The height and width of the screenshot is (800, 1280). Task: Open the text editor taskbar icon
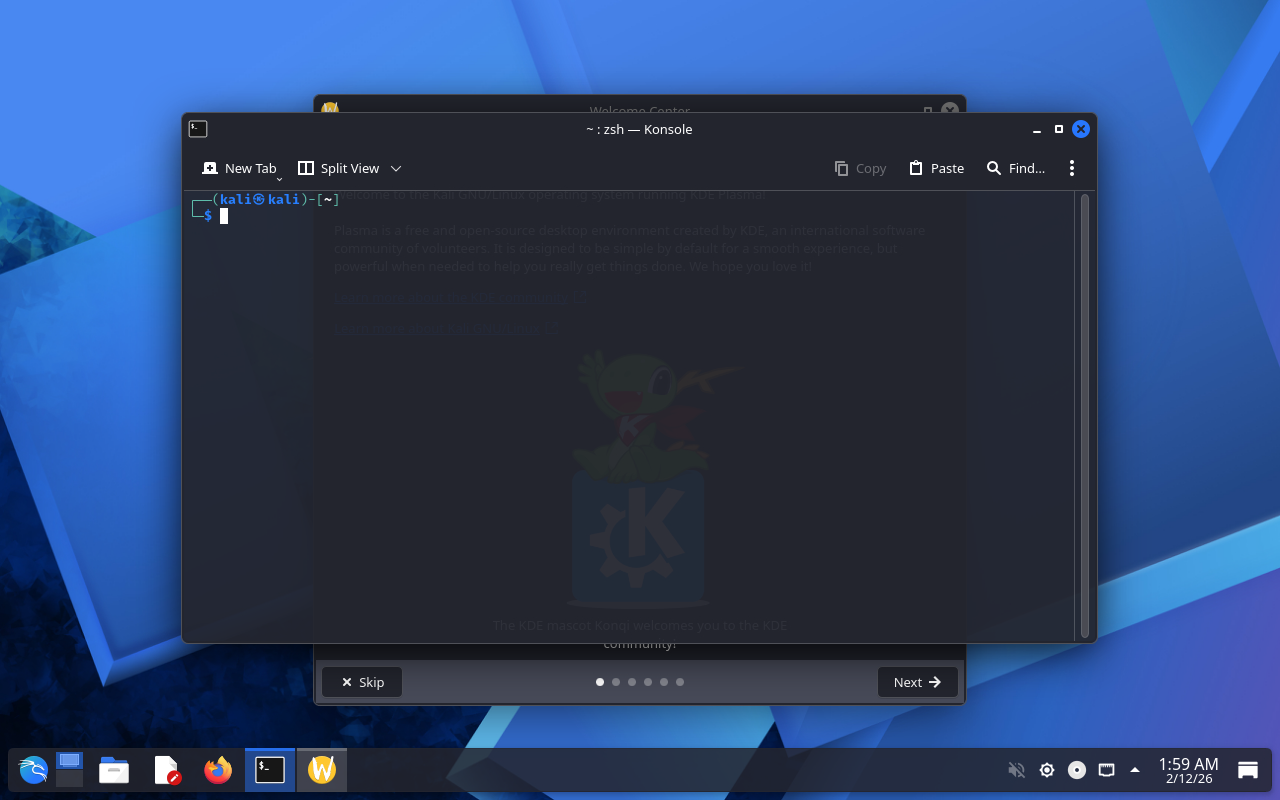(x=166, y=770)
